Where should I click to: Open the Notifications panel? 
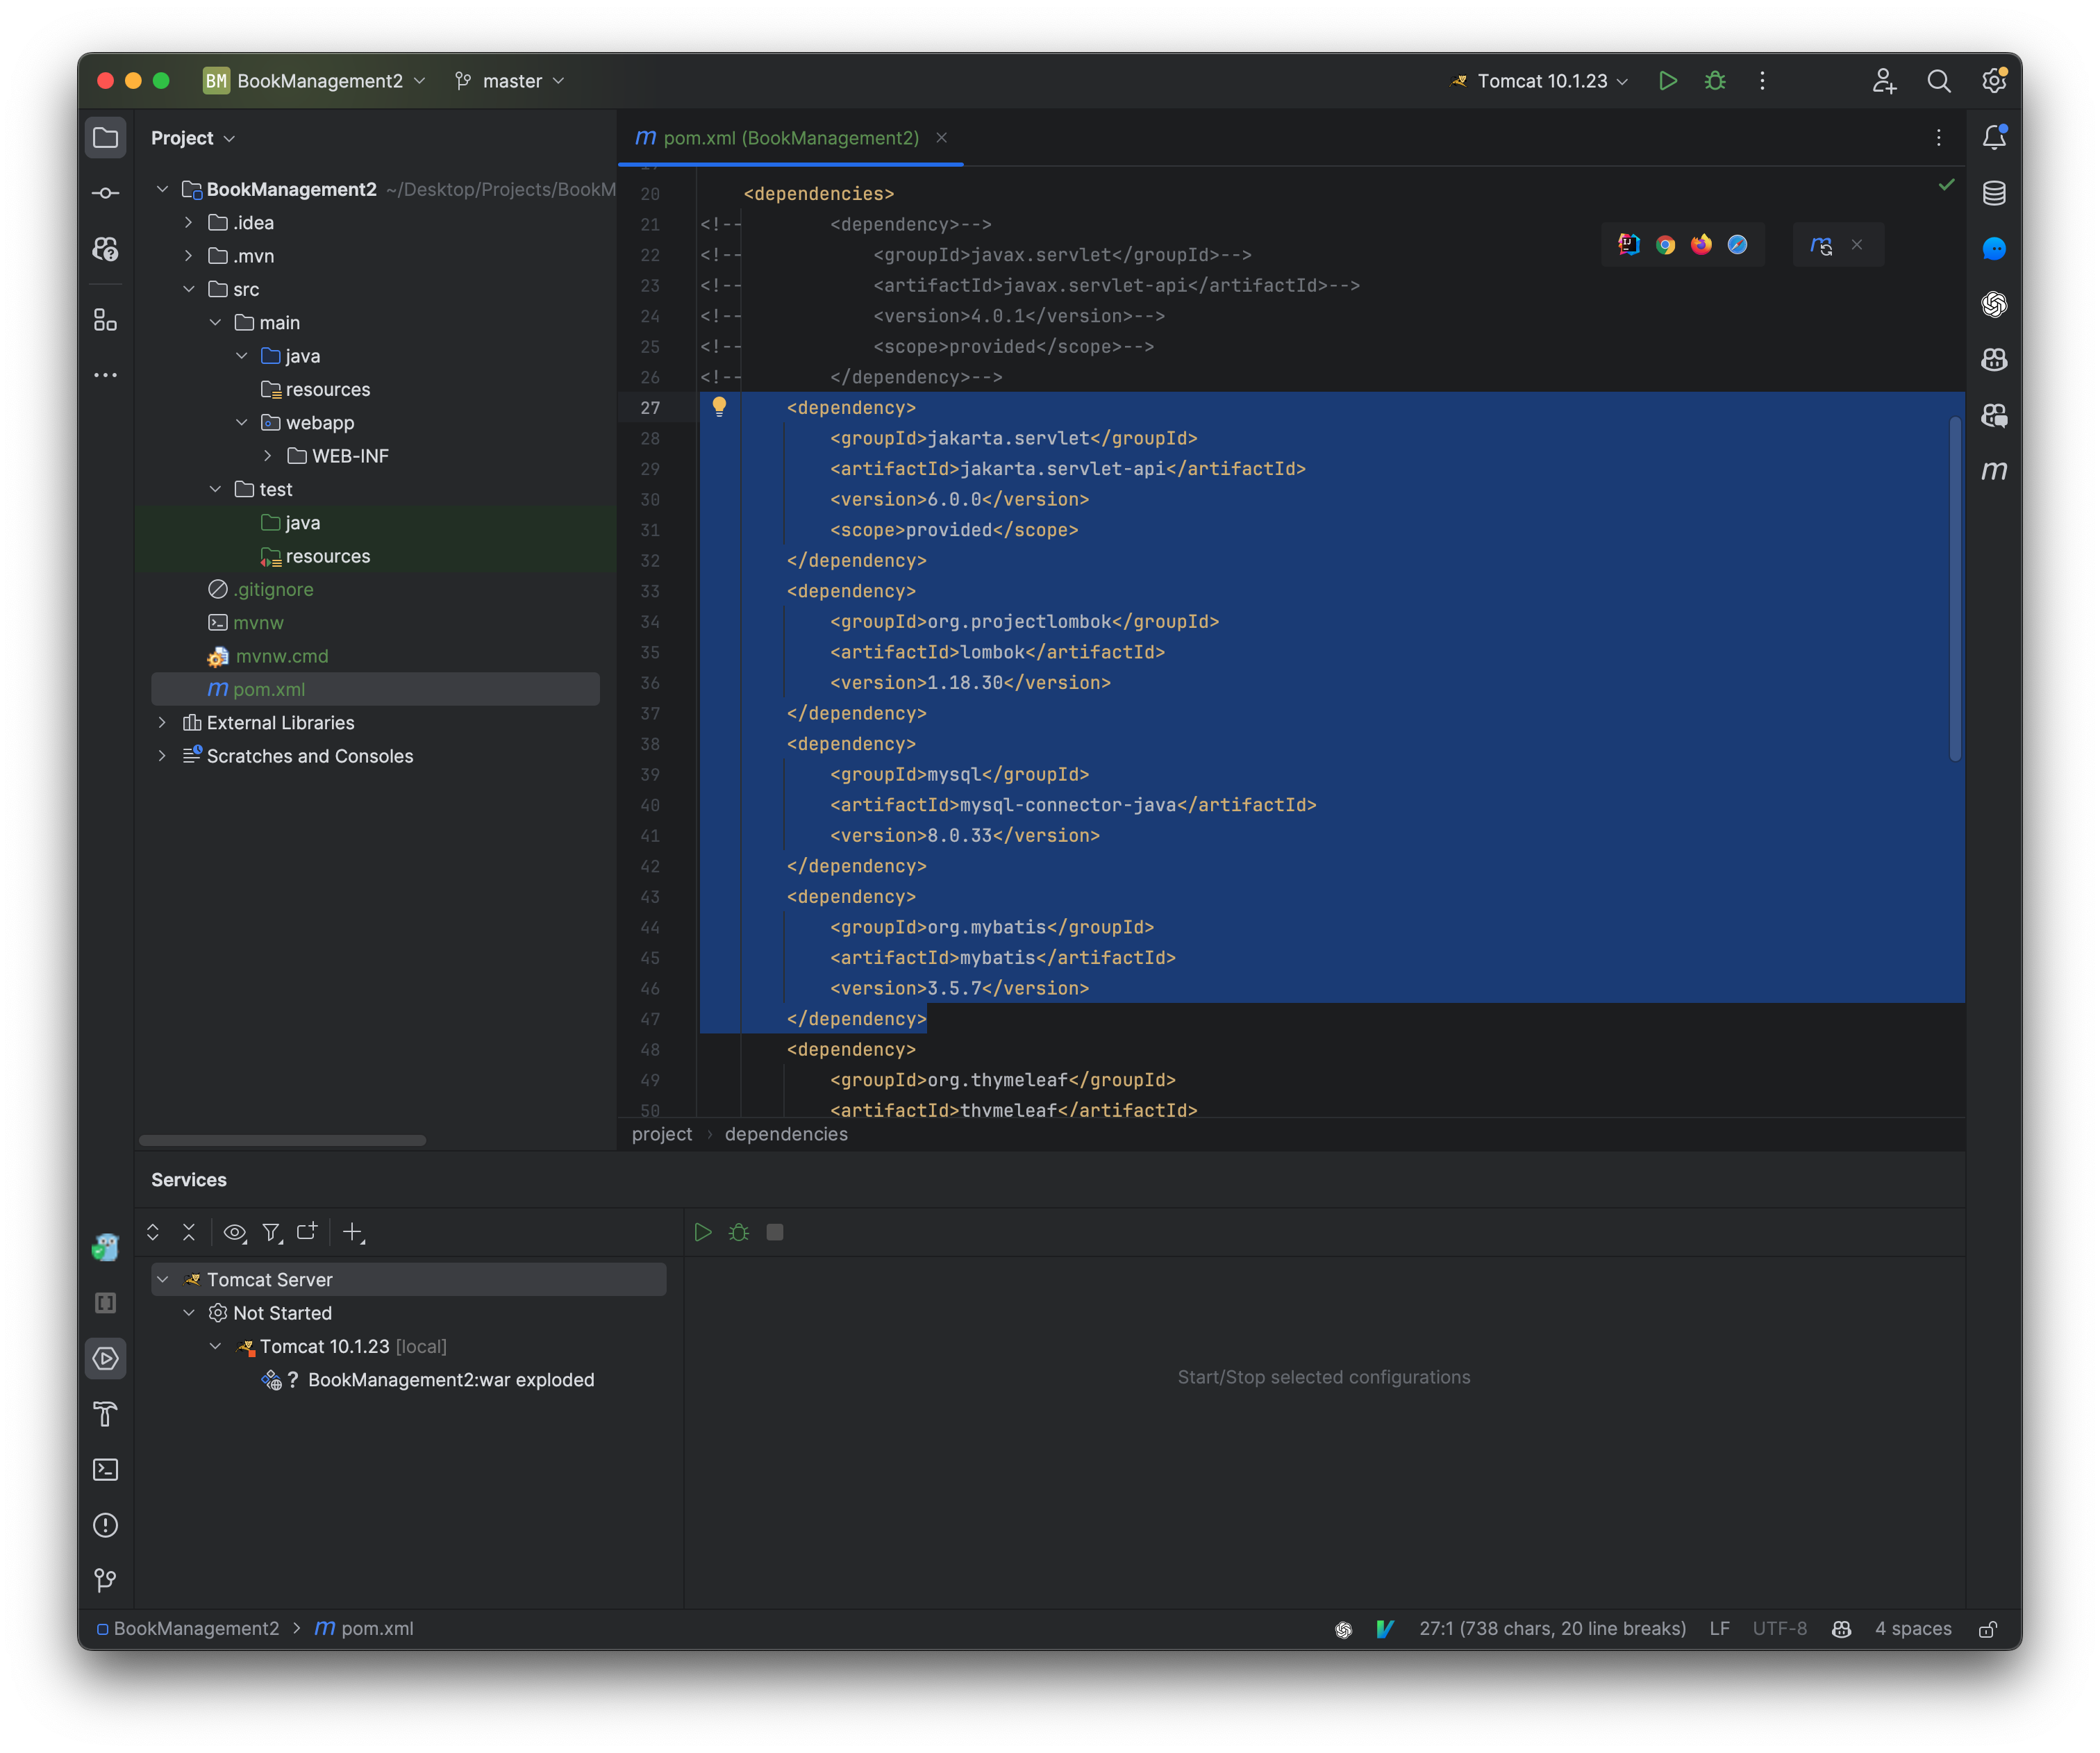pos(1995,137)
